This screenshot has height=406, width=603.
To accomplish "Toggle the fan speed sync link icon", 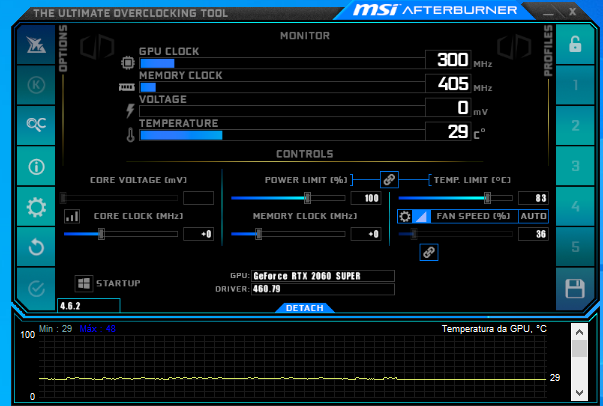I will click(x=429, y=252).
